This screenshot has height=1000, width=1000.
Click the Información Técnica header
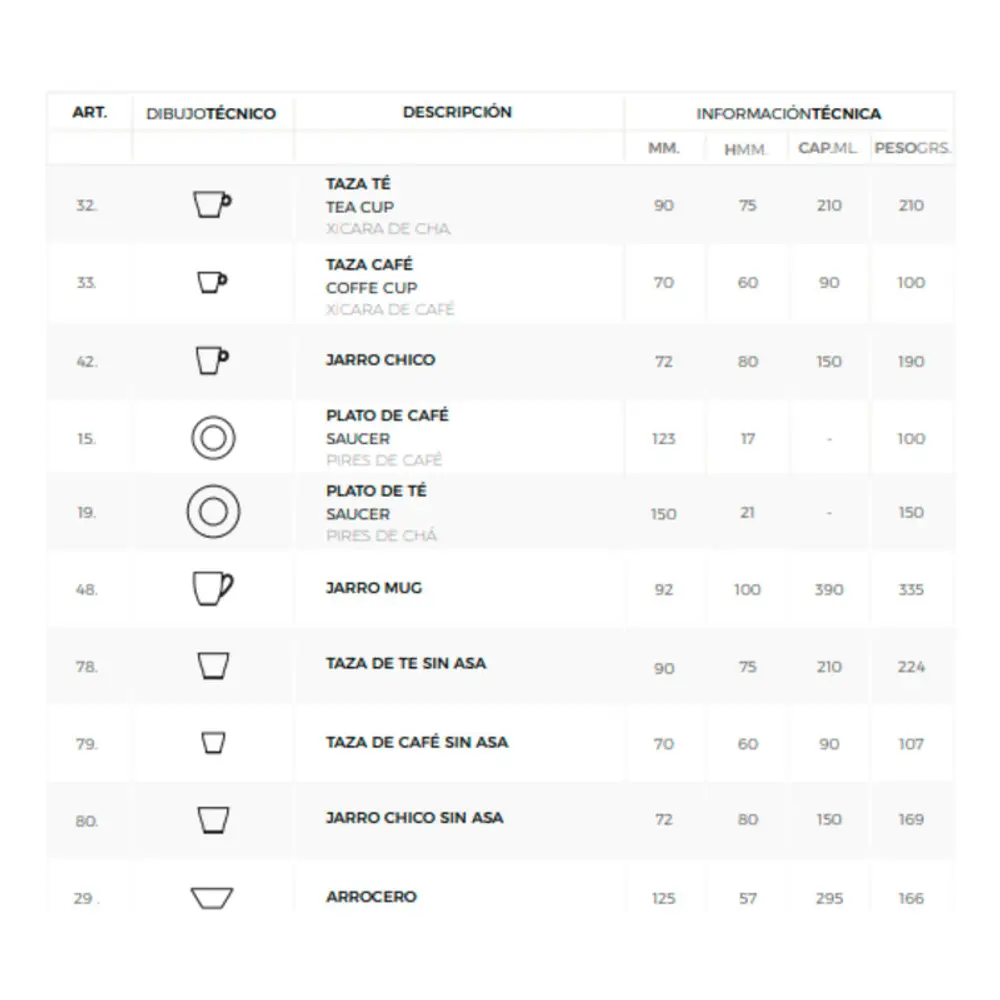click(x=788, y=113)
